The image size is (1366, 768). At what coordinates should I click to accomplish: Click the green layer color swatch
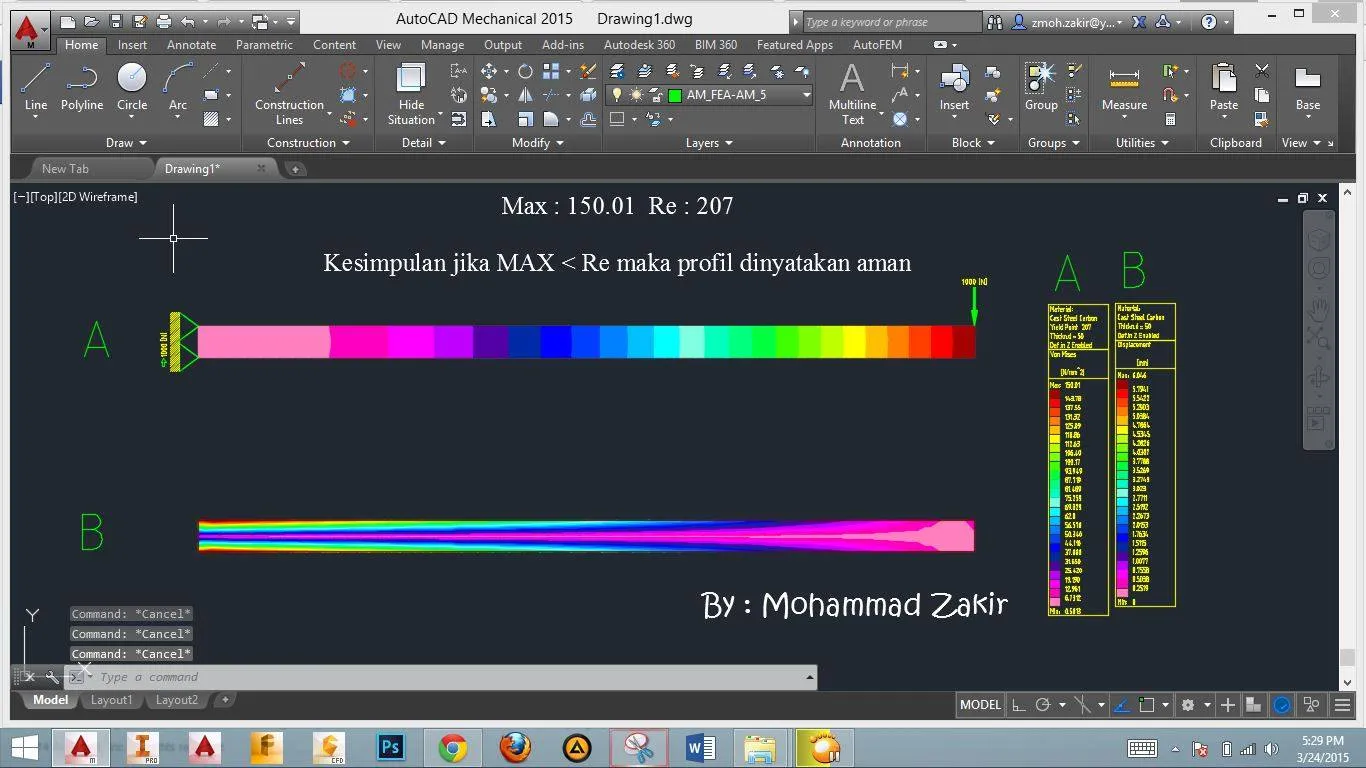click(675, 94)
